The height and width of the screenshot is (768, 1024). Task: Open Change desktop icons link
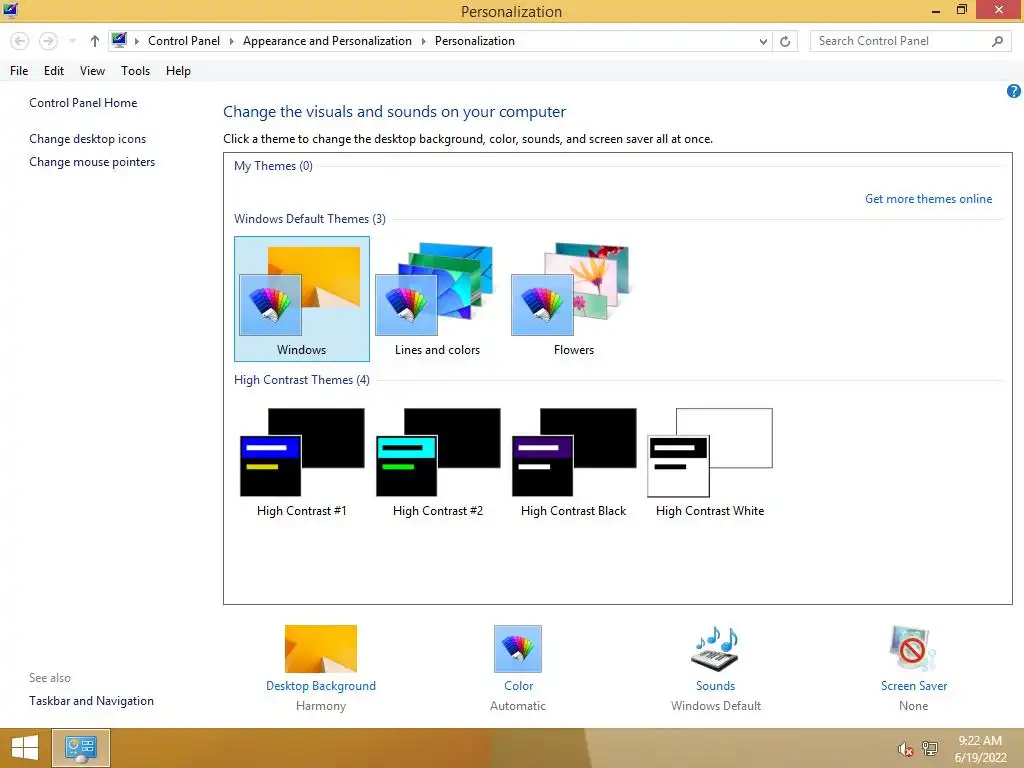[x=88, y=138]
